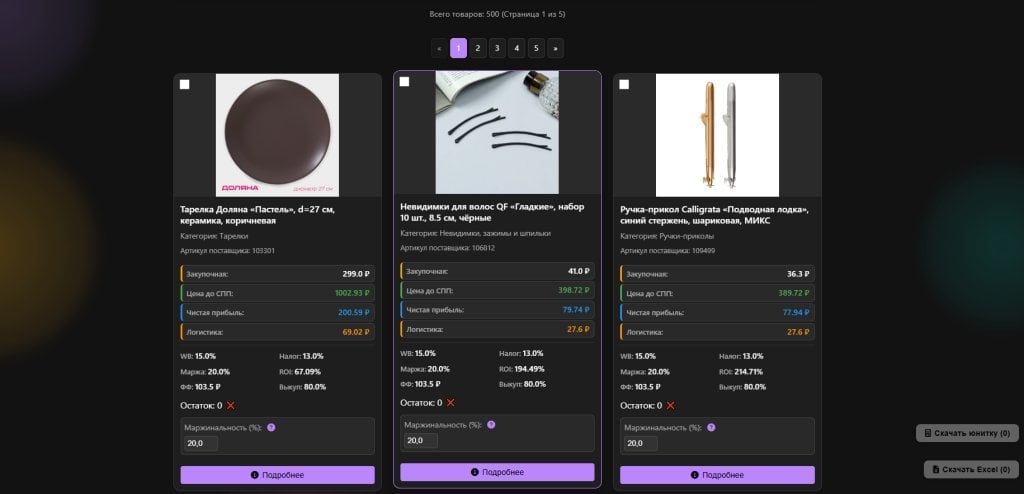The width and height of the screenshot is (1024, 494).
Task: Click the file icon in Скачать Excel button
Action: point(935,469)
